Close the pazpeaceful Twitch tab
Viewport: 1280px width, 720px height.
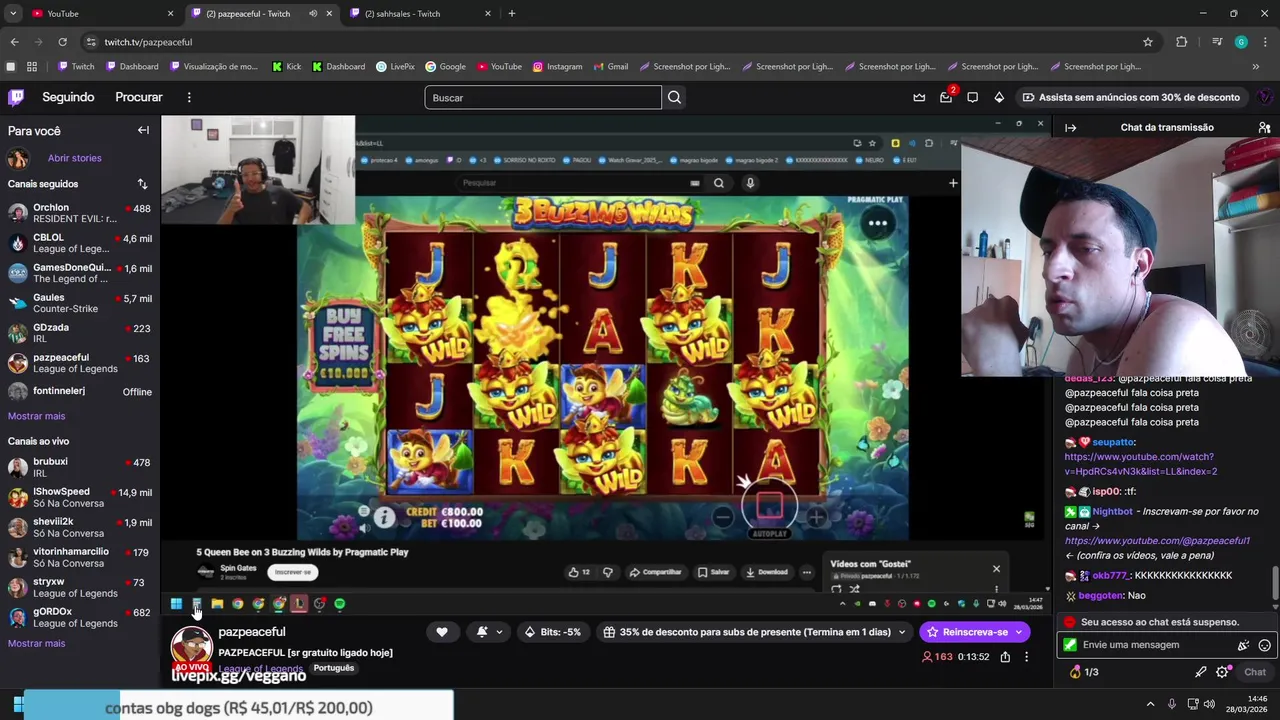pos(329,14)
